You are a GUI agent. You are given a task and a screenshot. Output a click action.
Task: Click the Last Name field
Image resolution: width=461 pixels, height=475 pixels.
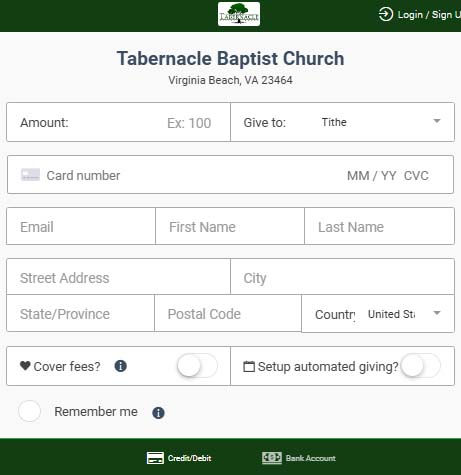point(379,226)
